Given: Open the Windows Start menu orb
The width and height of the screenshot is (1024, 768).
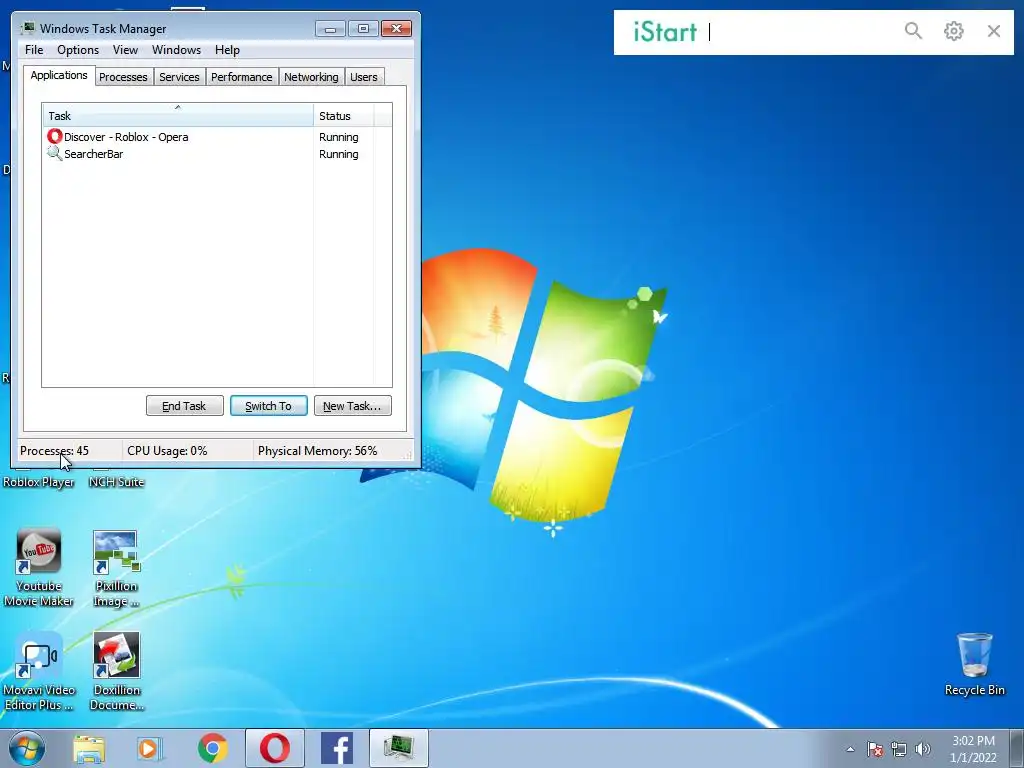Looking at the screenshot, I should click(x=27, y=748).
